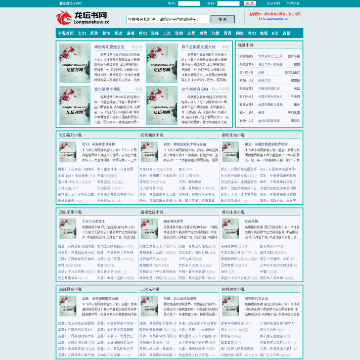The height and width of the screenshot is (360, 360).
Task: Open the top-left featured book cover thumbnail
Action: pos(75,63)
